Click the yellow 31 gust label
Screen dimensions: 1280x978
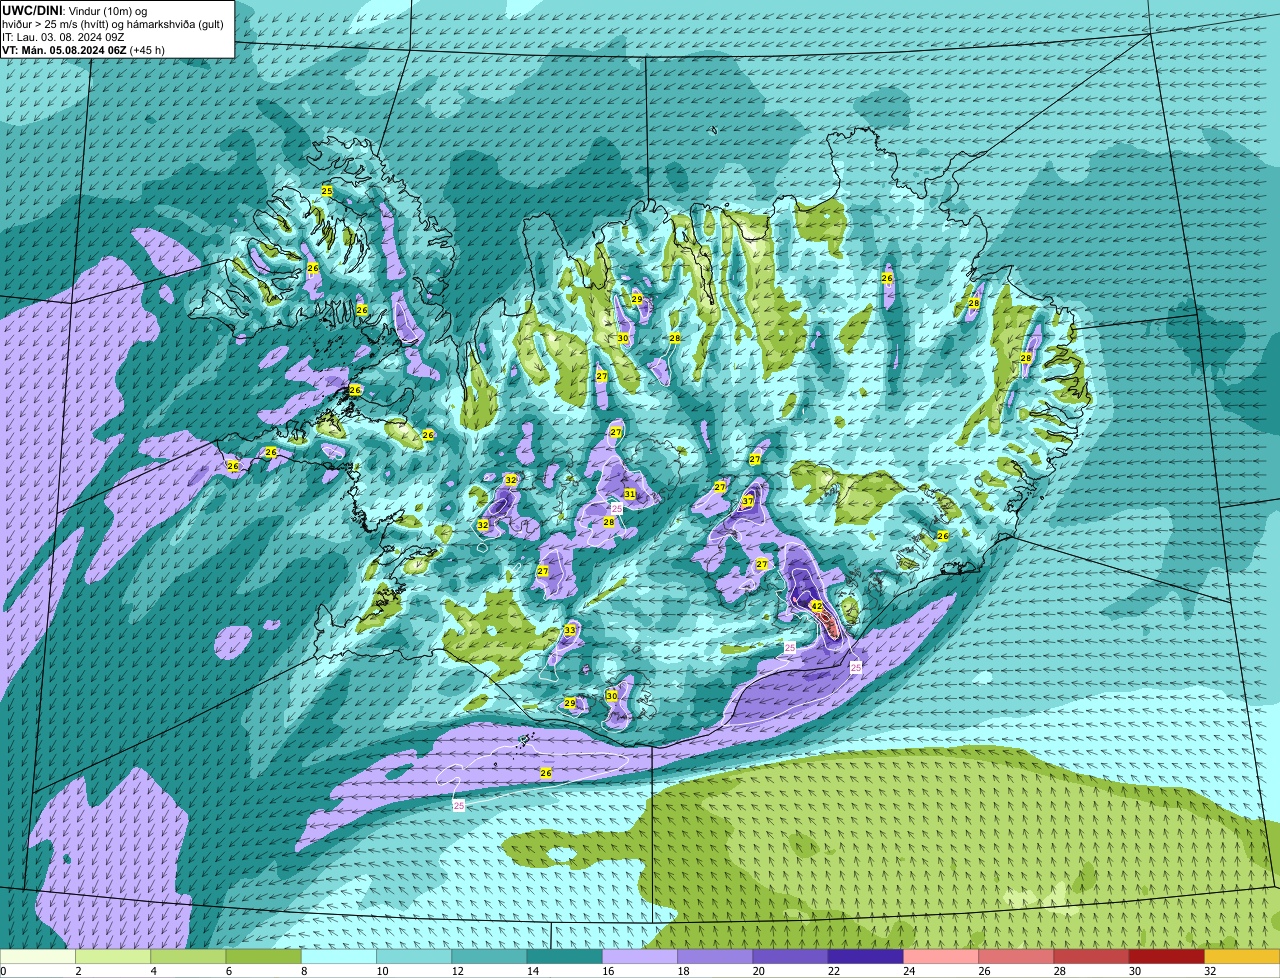pos(630,494)
